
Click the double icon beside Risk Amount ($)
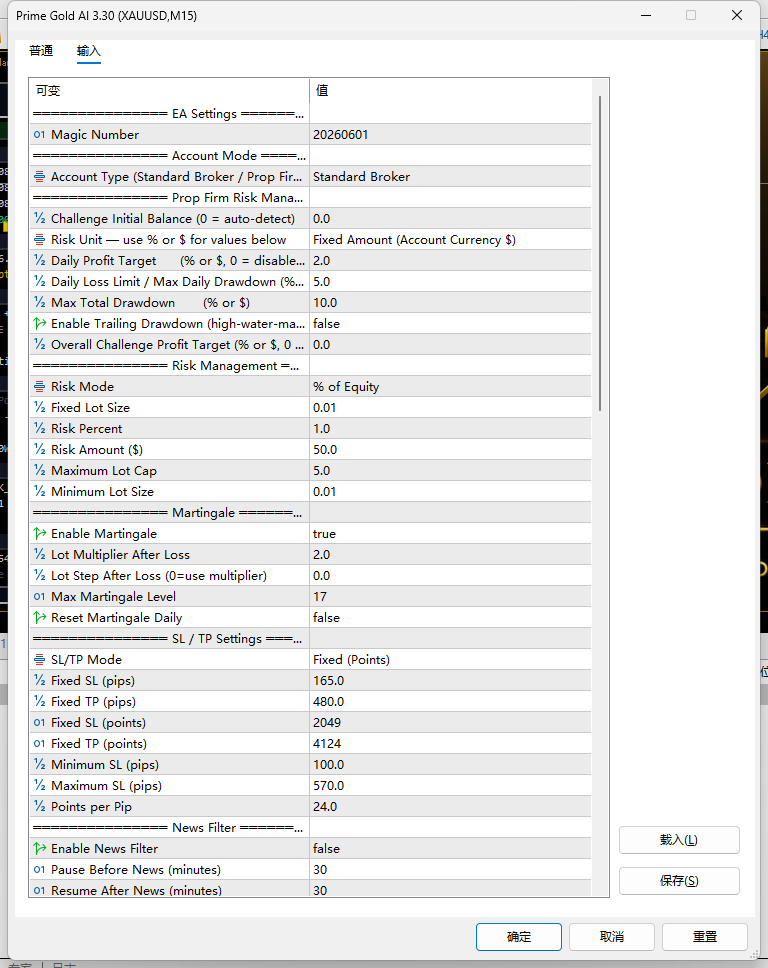40,449
